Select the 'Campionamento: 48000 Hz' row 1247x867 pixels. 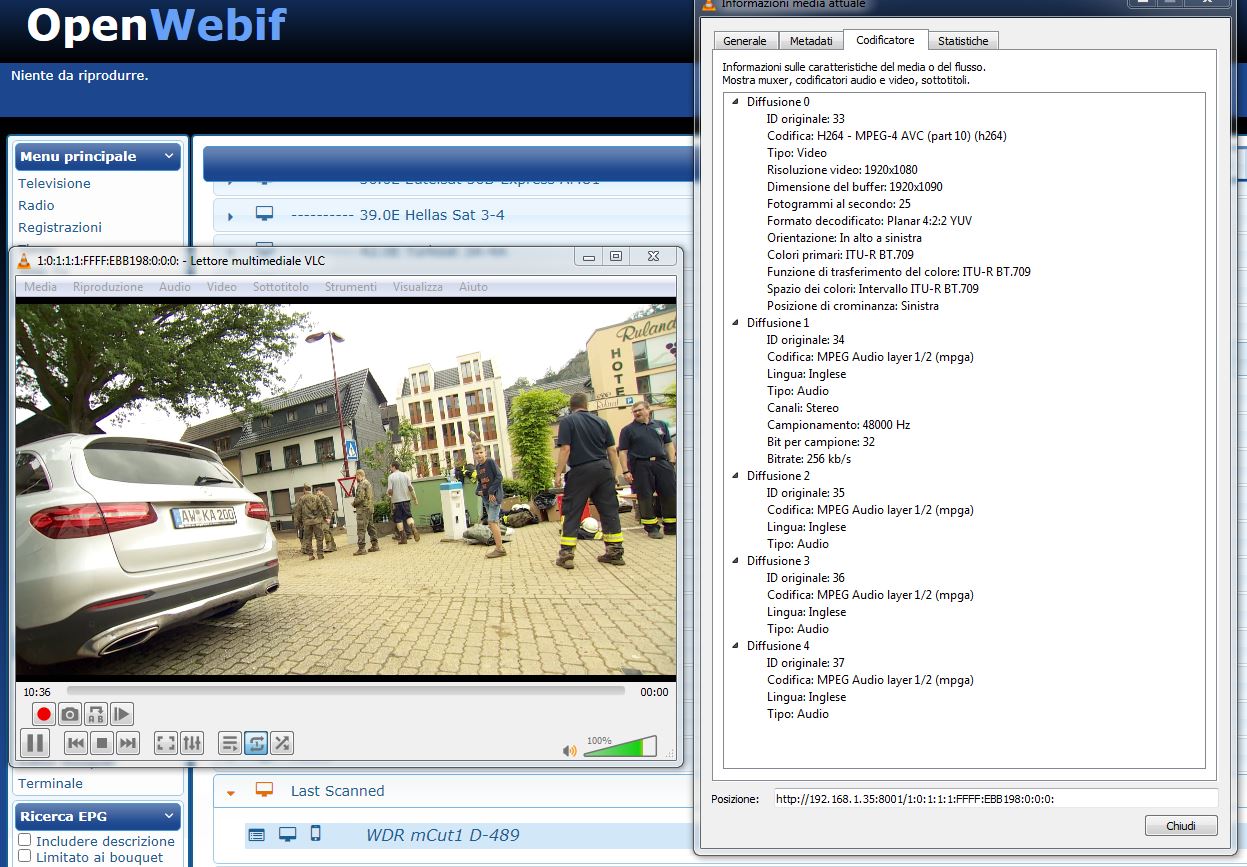(838, 425)
